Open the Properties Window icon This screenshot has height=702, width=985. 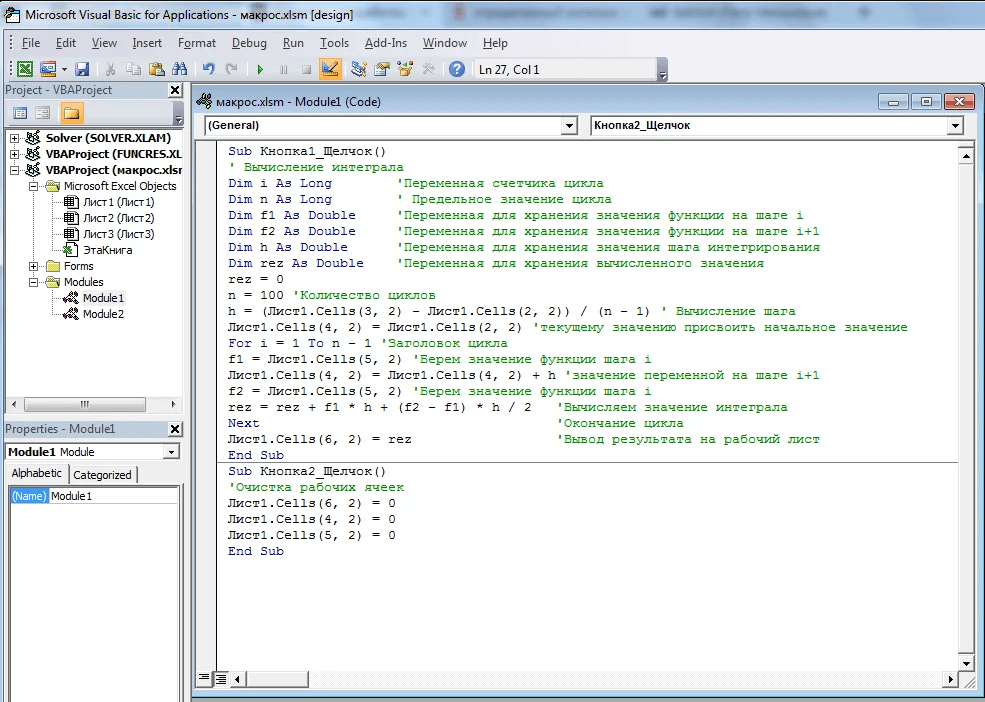point(382,69)
